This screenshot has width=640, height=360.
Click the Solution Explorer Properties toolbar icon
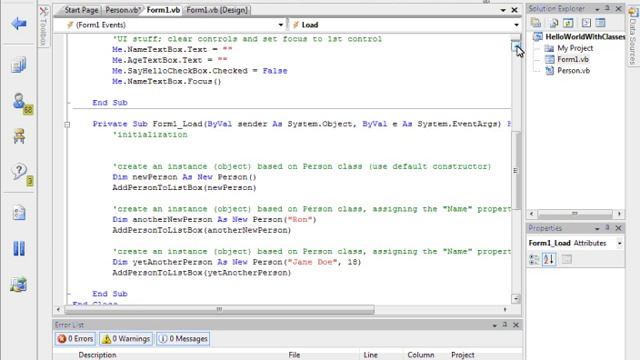pyautogui.click(x=536, y=23)
